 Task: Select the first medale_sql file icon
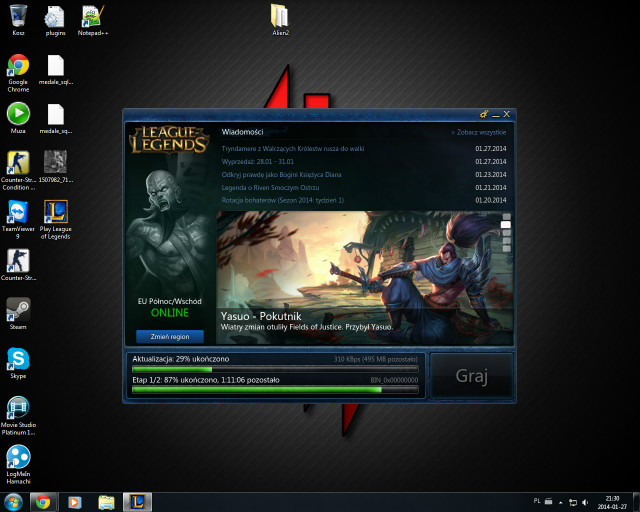point(56,69)
